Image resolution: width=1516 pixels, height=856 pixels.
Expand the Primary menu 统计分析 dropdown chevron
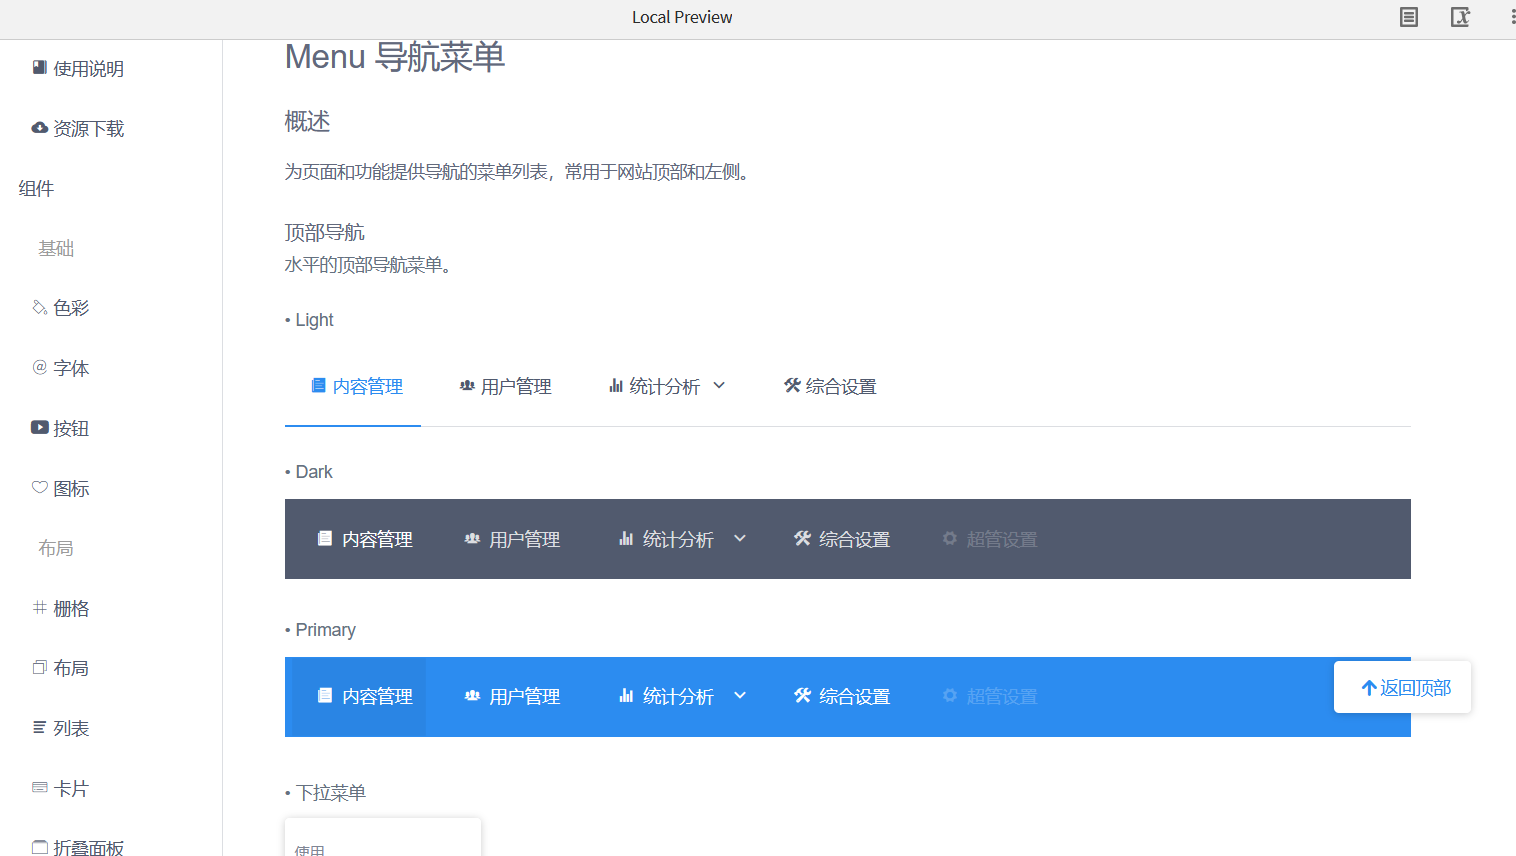[740, 695]
